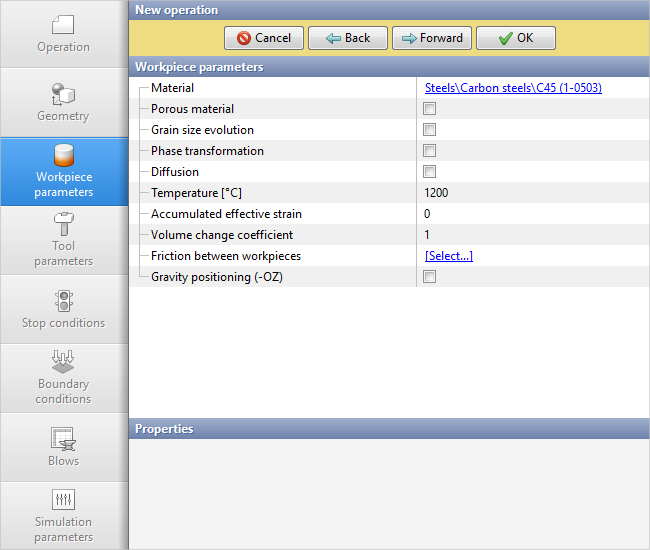Open the C45 carbon steel material link
The height and width of the screenshot is (550, 650).
513,88
